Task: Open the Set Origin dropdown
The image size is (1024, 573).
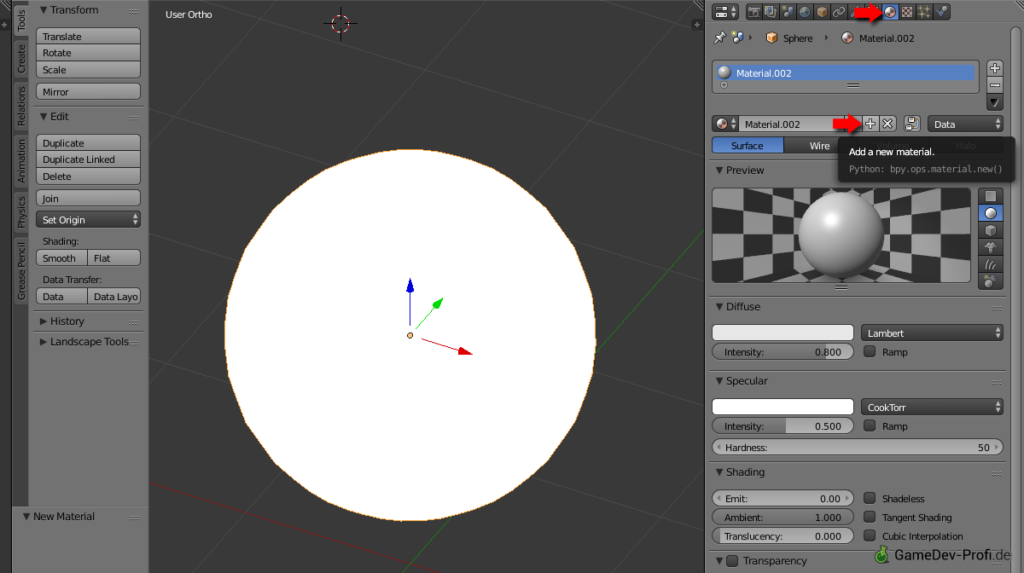Action: 88,220
